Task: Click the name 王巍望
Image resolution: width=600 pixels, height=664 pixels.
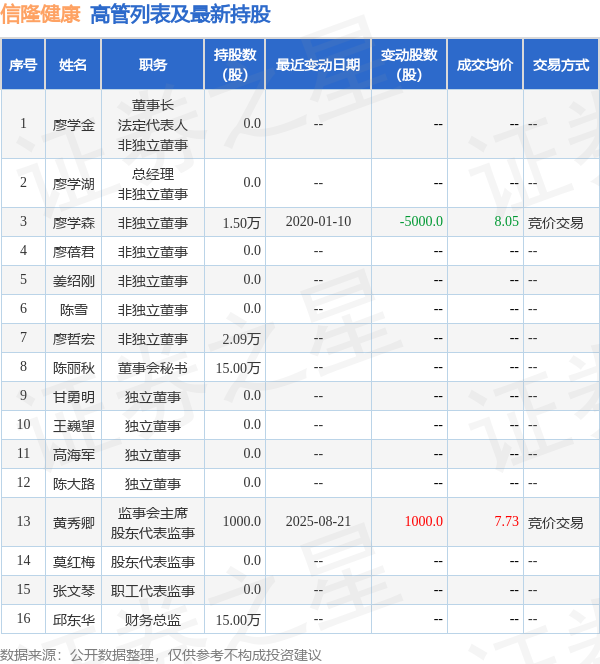Action: click(x=73, y=426)
